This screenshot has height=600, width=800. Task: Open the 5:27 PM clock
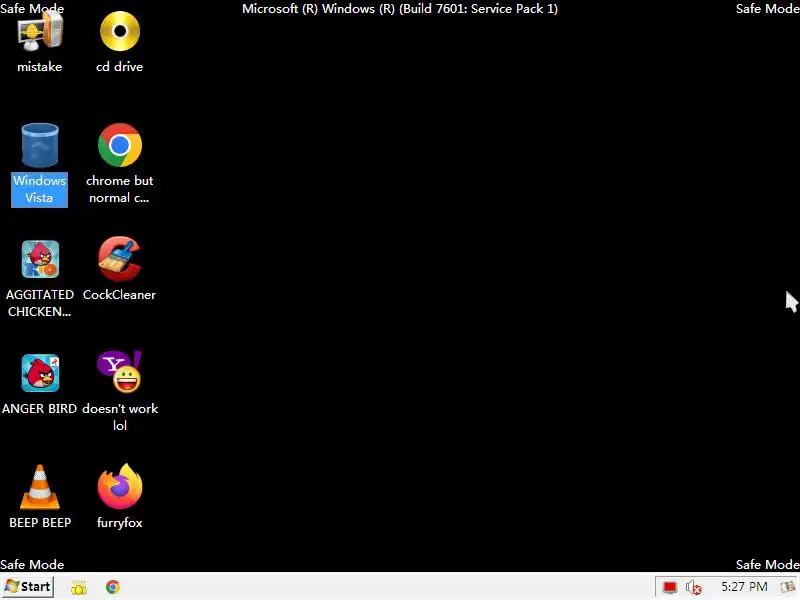pos(744,587)
